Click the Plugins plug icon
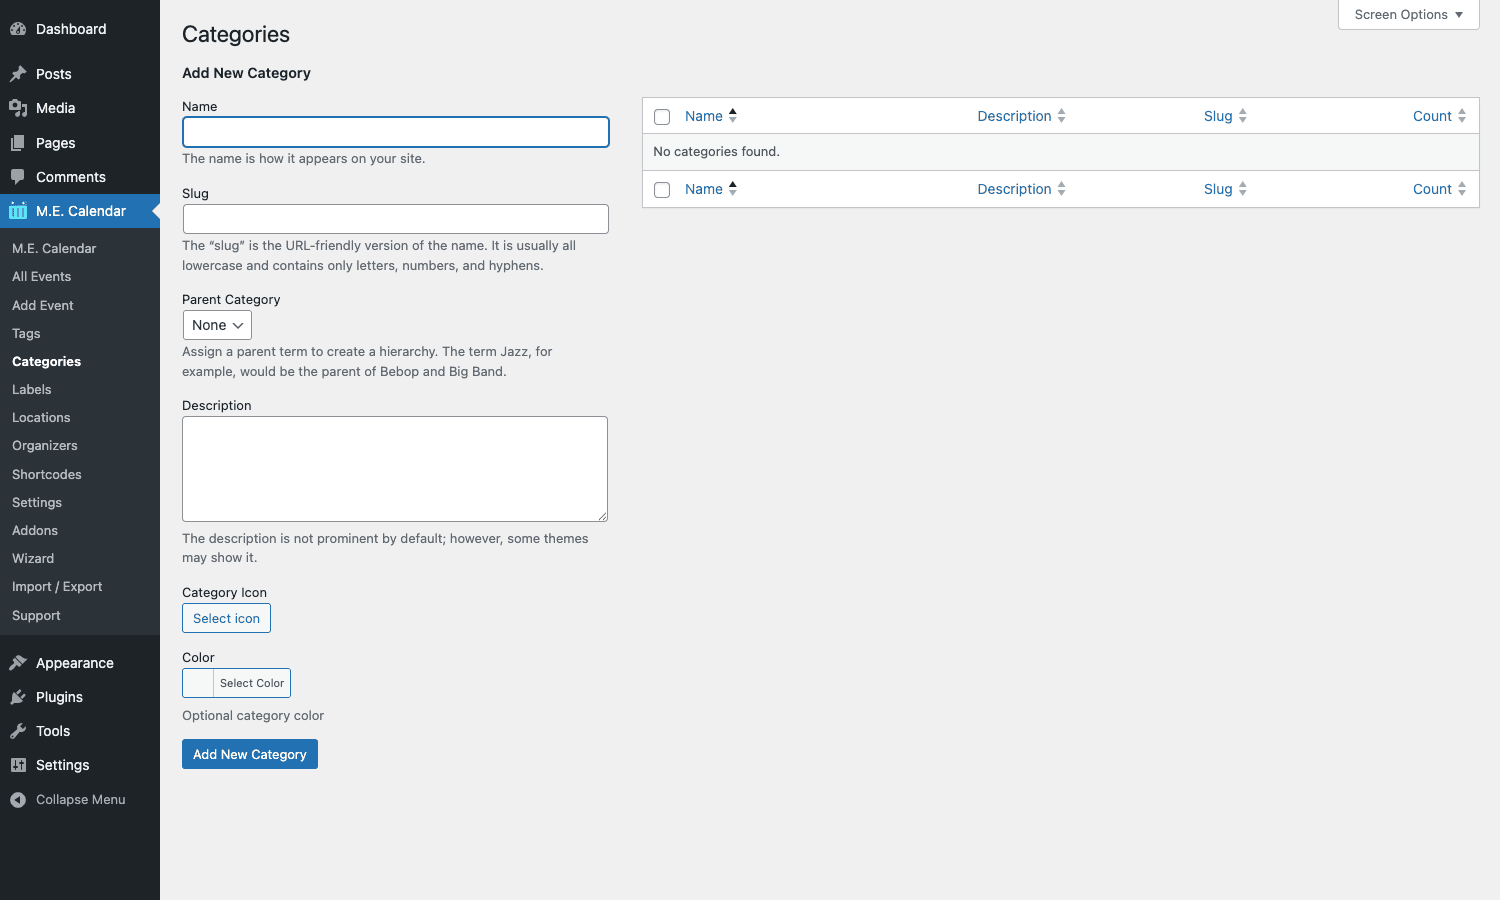The image size is (1500, 900). tap(18, 697)
